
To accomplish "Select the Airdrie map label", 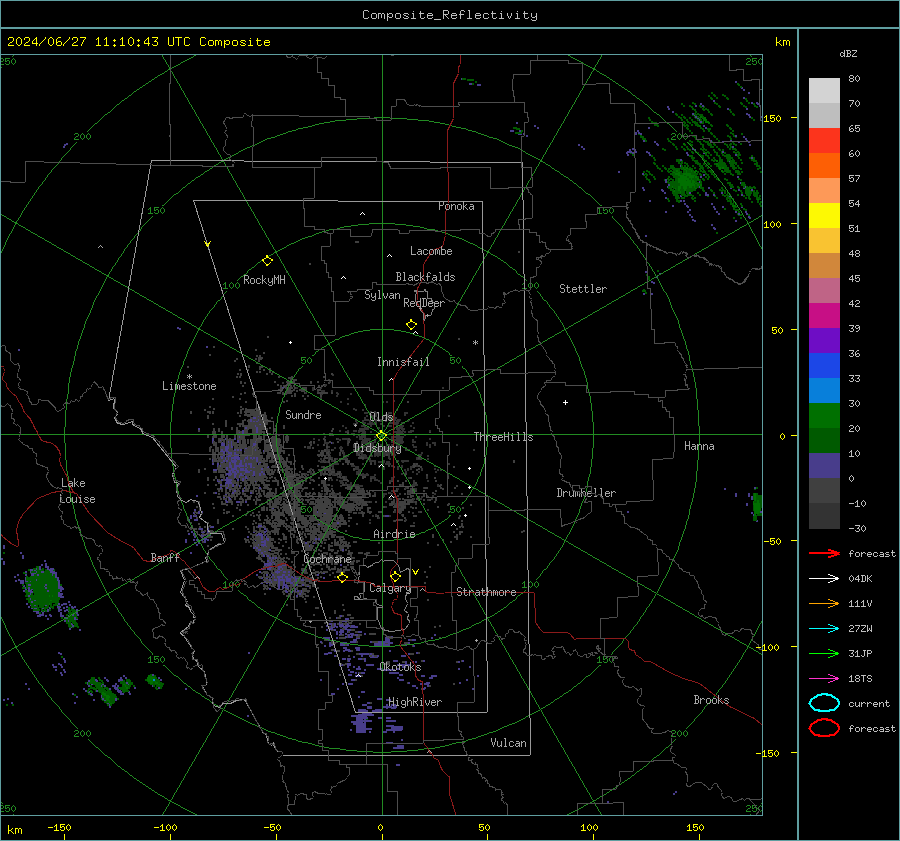I will click(x=394, y=534).
